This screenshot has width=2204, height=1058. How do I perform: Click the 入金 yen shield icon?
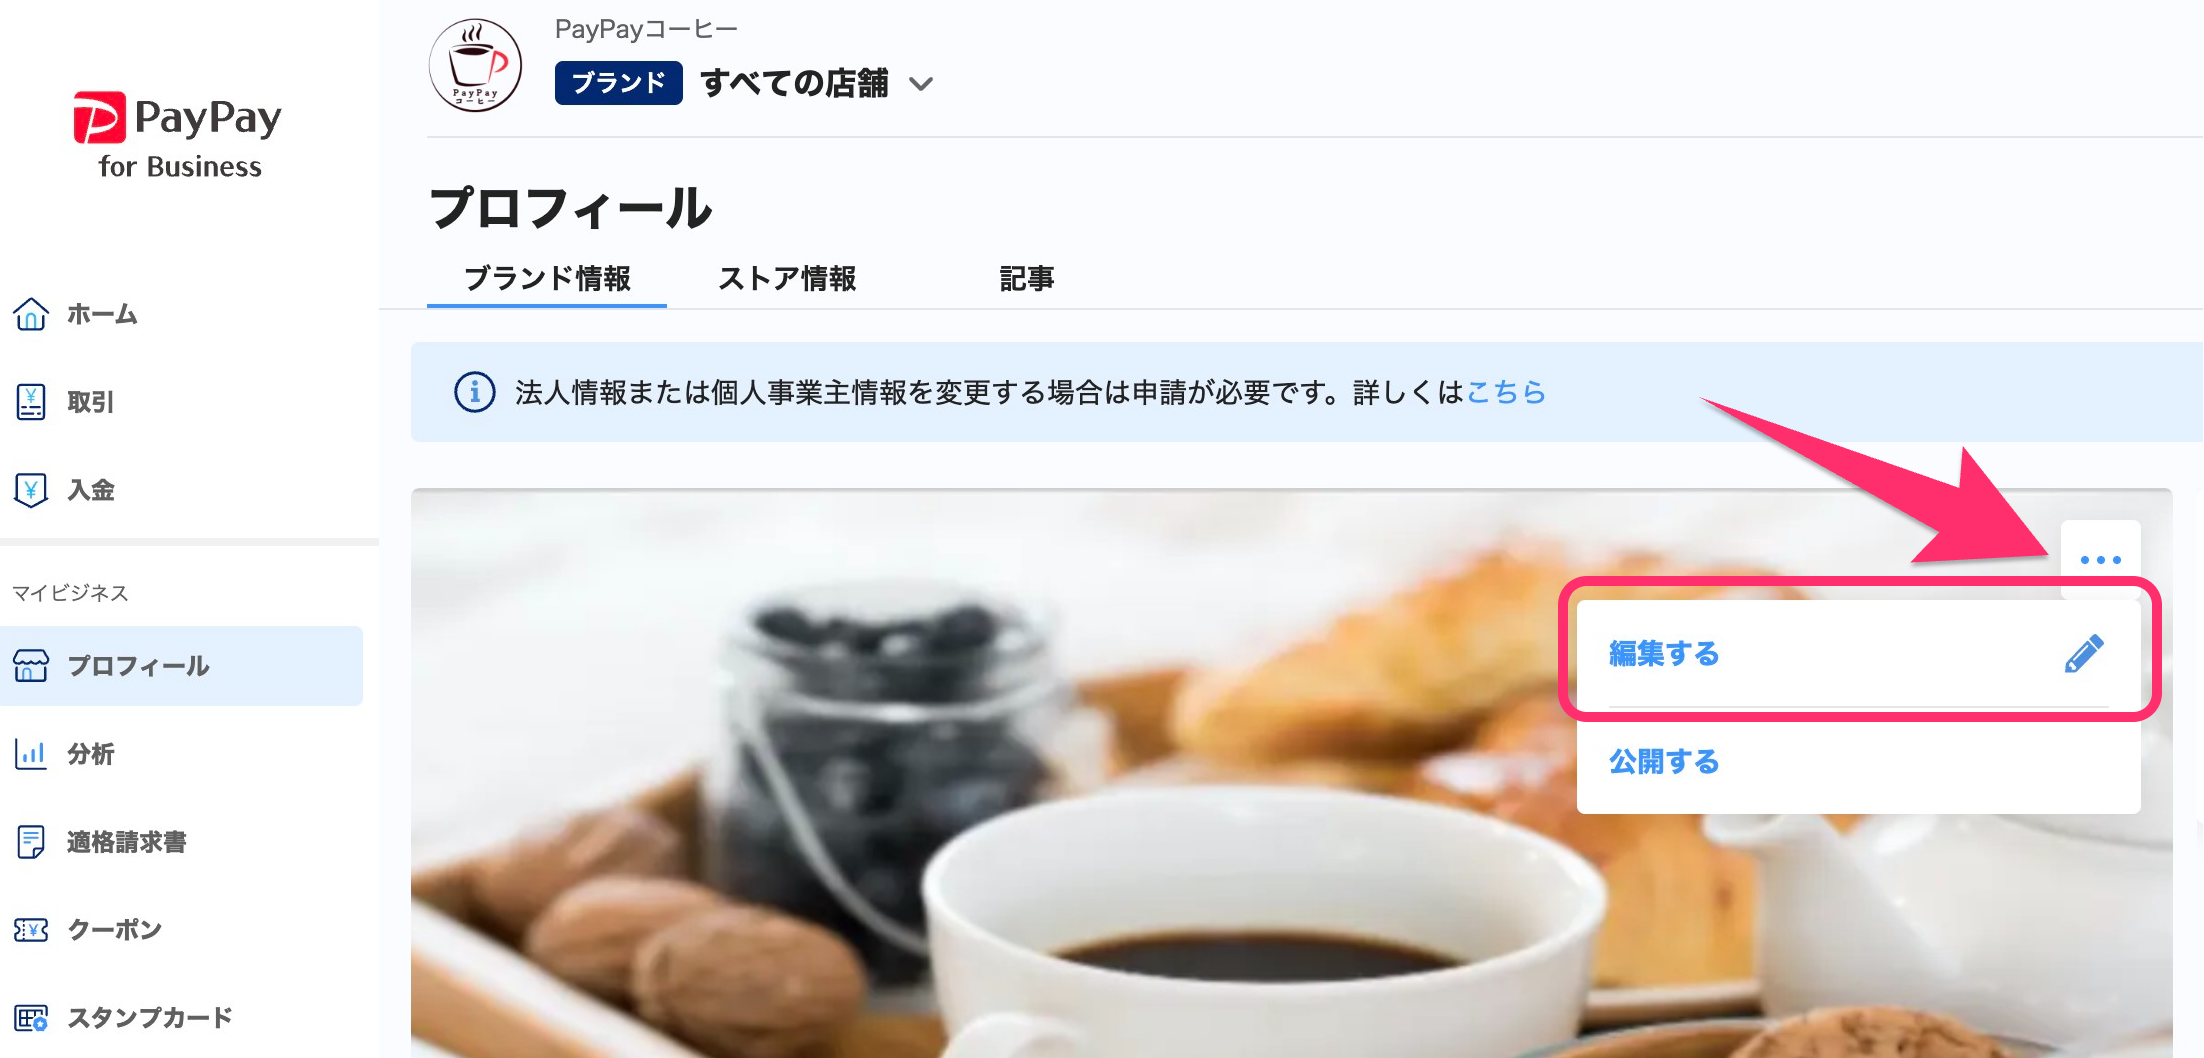(x=31, y=490)
